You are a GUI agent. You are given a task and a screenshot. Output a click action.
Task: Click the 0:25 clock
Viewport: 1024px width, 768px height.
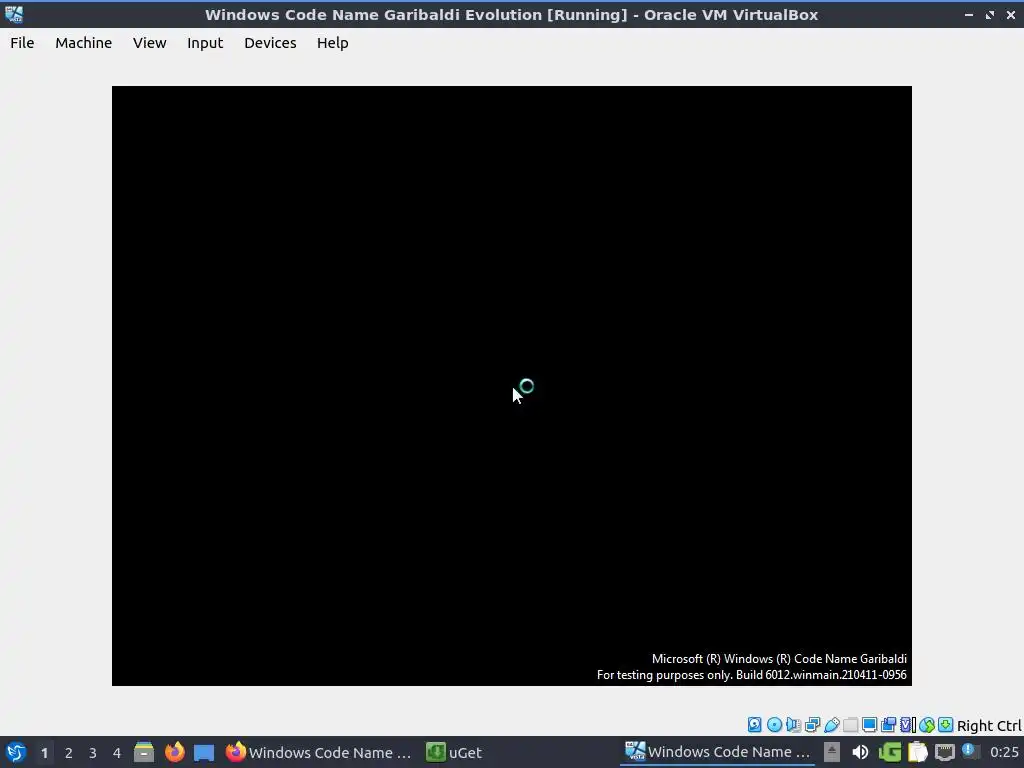point(1004,752)
